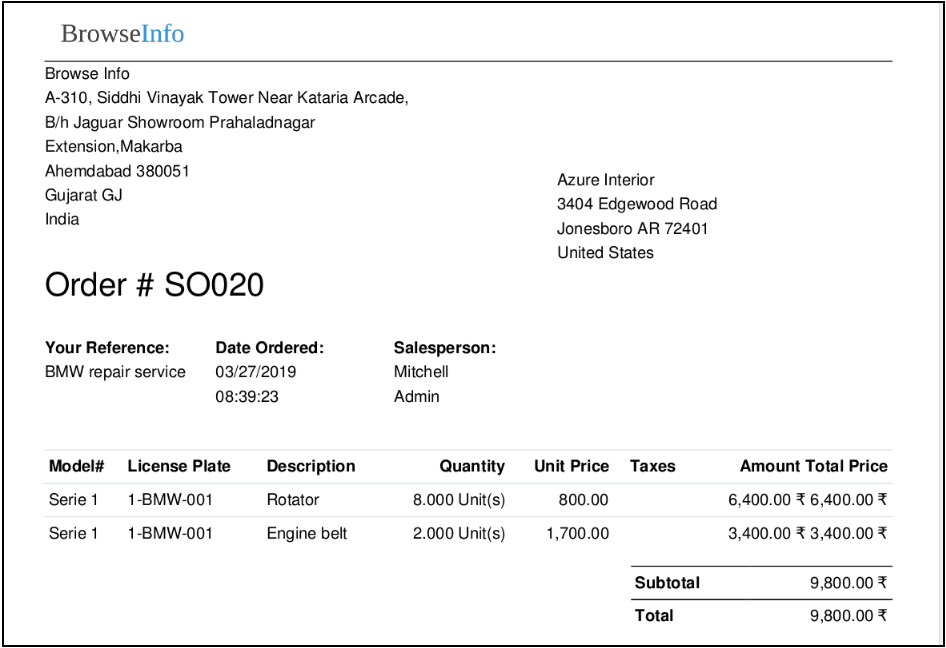Select the Rotator description cell
946x648 pixels.
pos(293,500)
